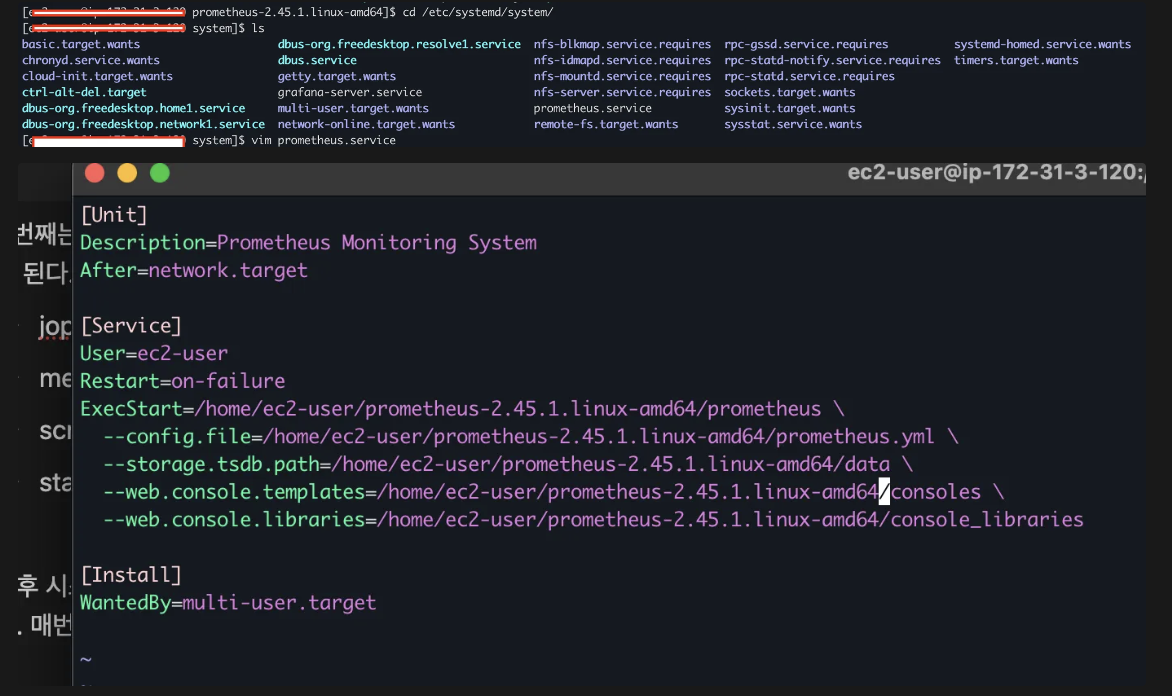1172x696 pixels.
Task: Click the ec2-user@ip-172-31-3-120 window title
Action: point(996,173)
